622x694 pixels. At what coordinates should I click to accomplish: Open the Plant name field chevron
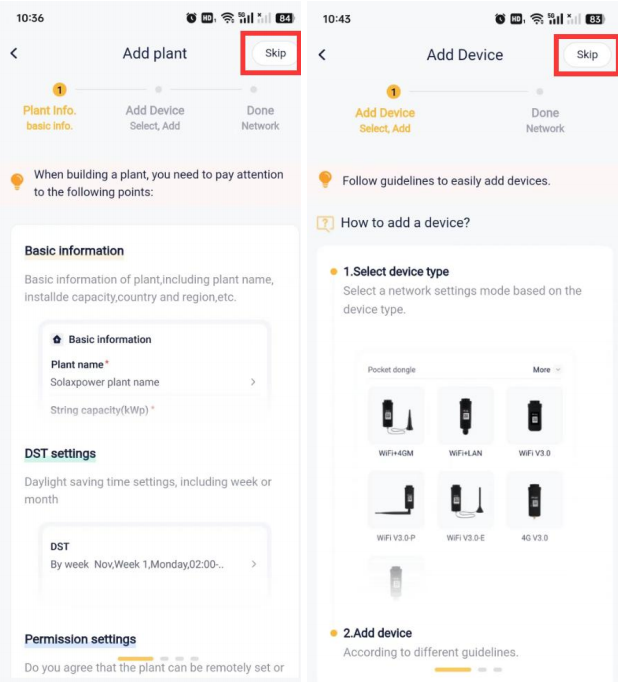click(x=253, y=382)
